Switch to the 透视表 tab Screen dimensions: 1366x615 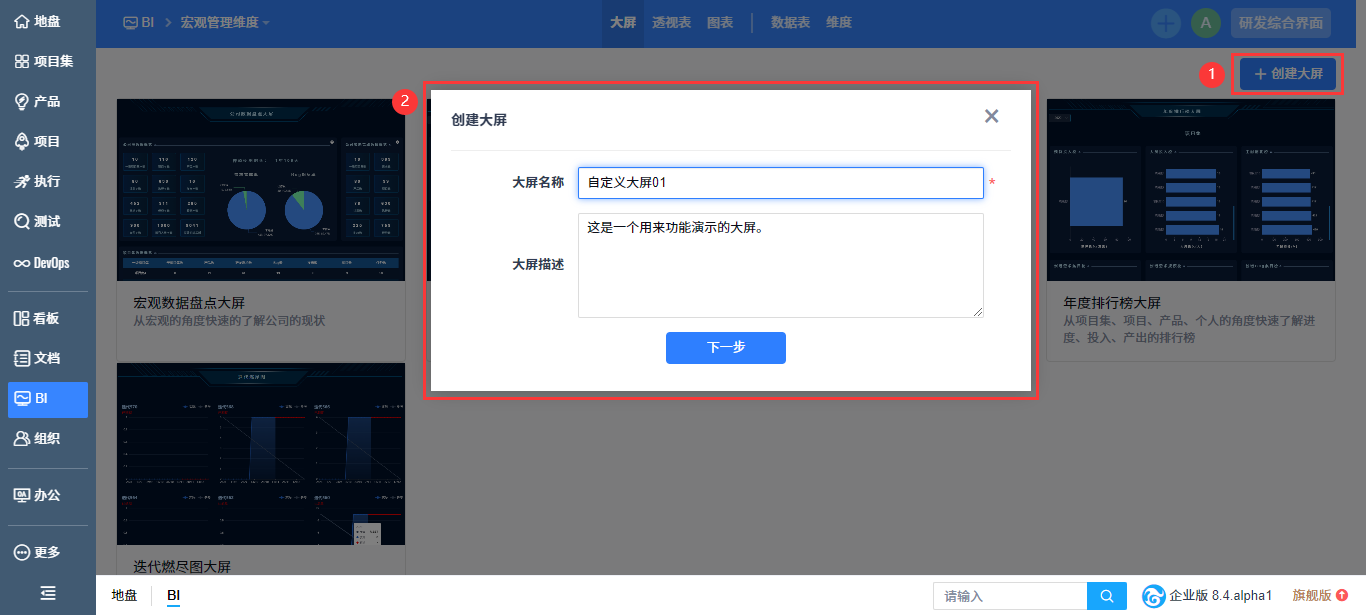[671, 22]
